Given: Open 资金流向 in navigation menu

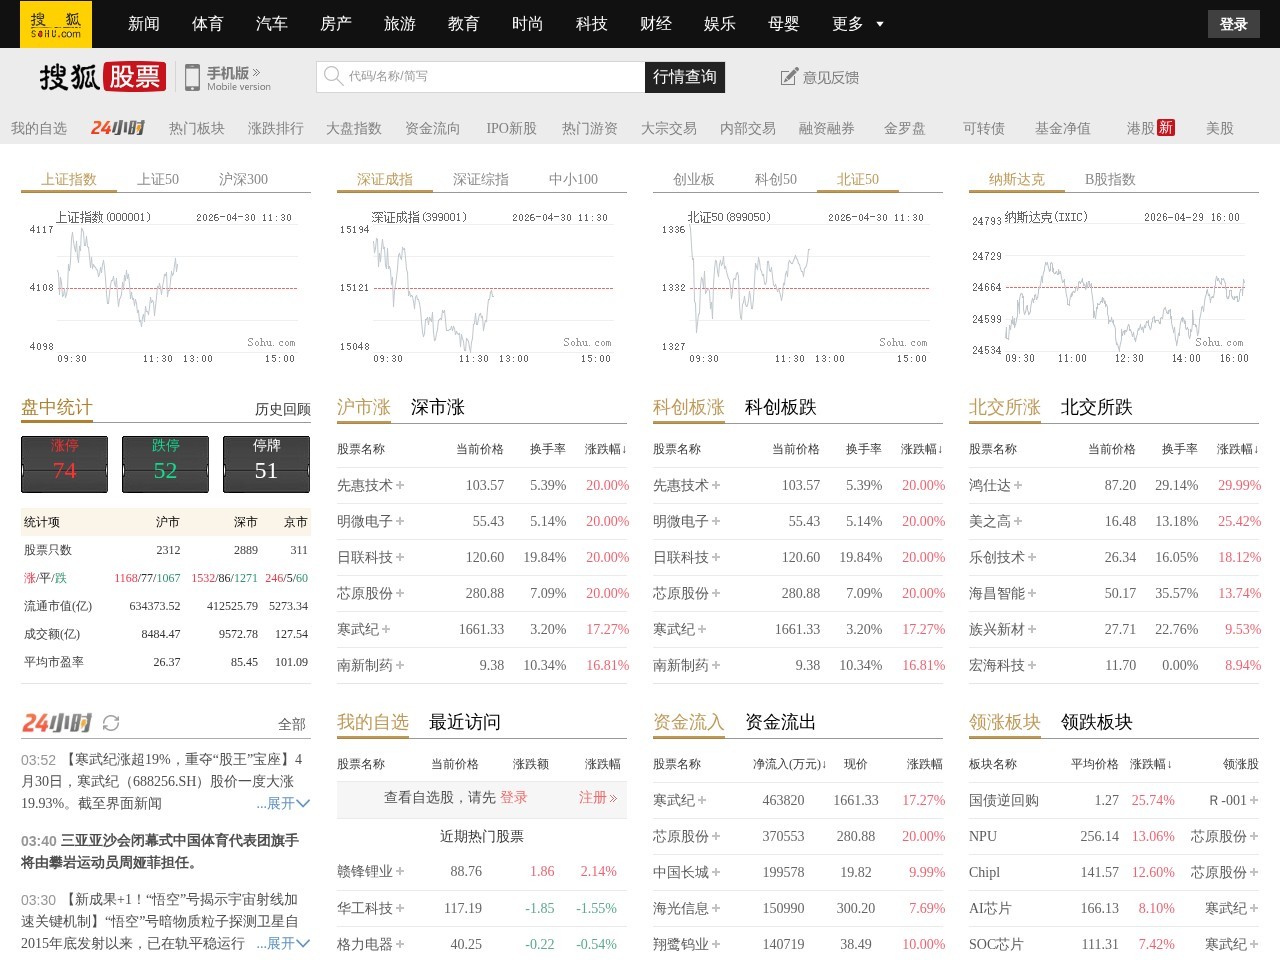Looking at the screenshot, I should tap(433, 128).
